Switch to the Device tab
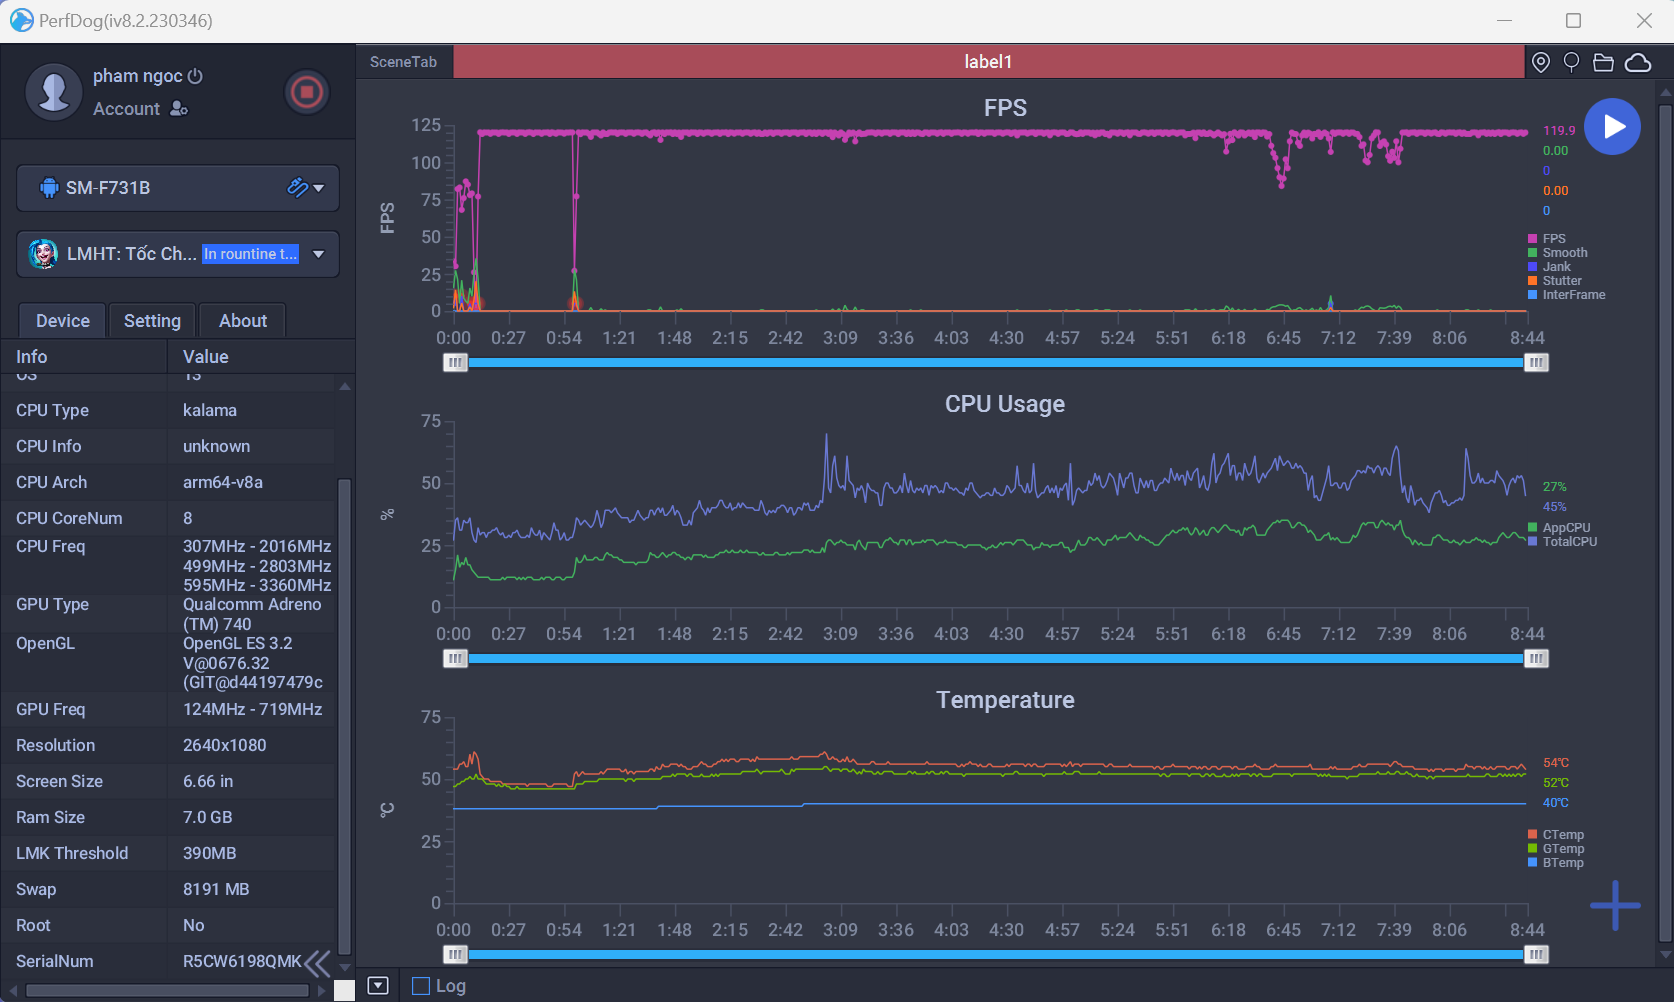Image resolution: width=1674 pixels, height=1002 pixels. 62,321
